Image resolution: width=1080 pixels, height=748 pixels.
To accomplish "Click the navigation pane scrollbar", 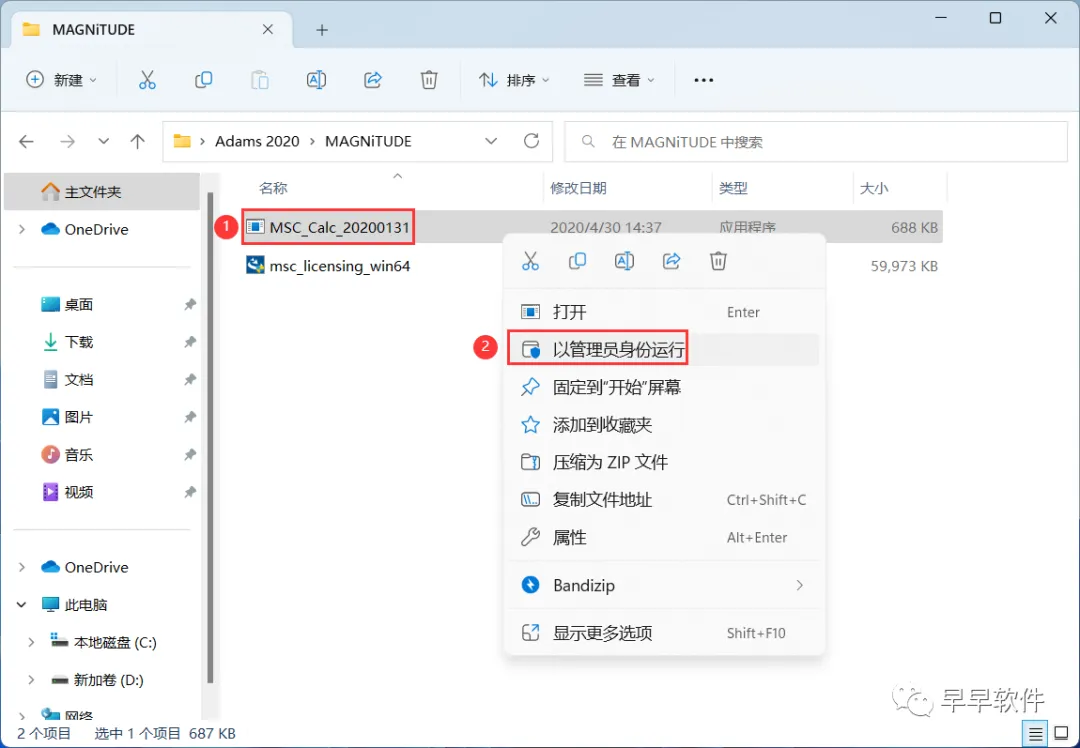I will (x=210, y=437).
